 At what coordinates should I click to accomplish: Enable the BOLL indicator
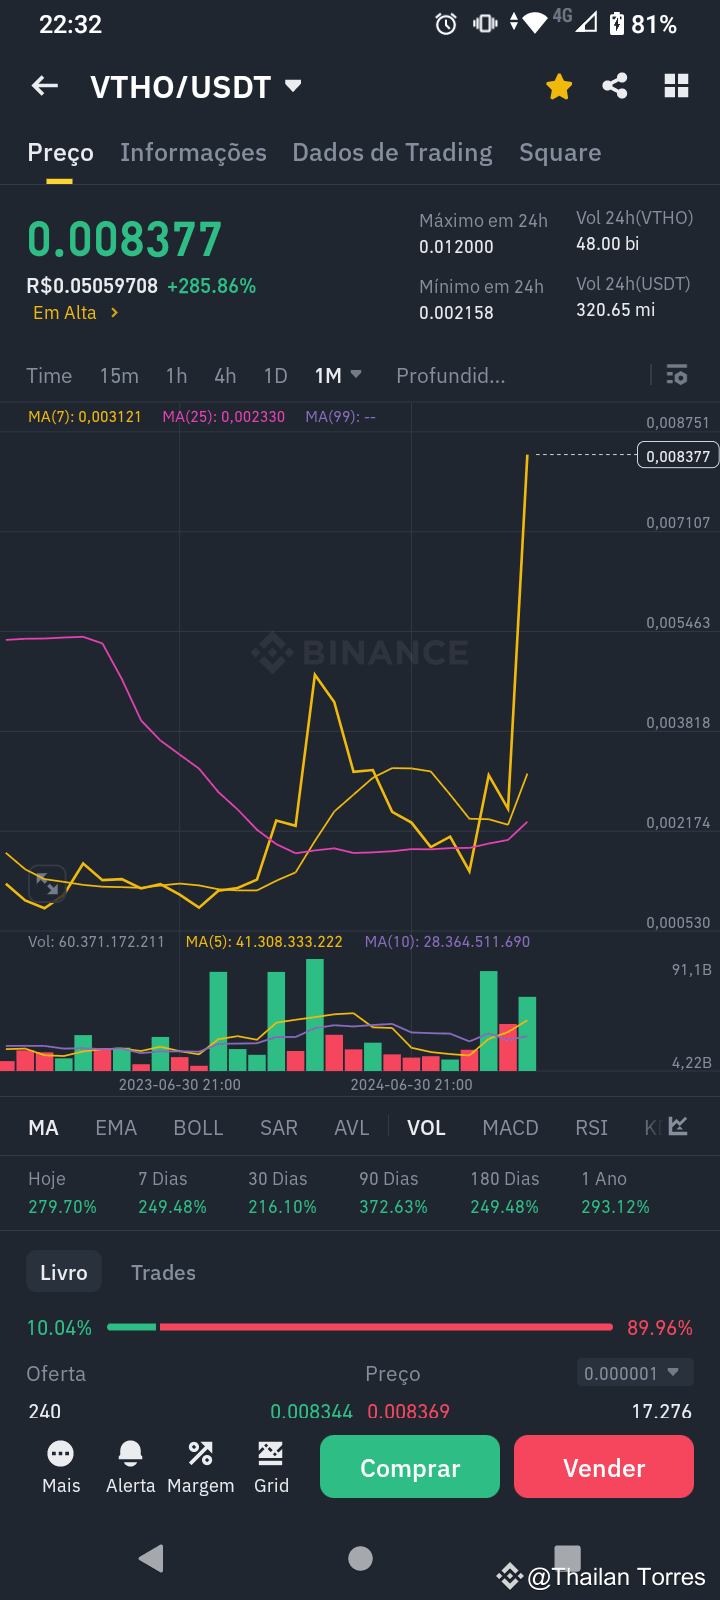coord(198,1128)
